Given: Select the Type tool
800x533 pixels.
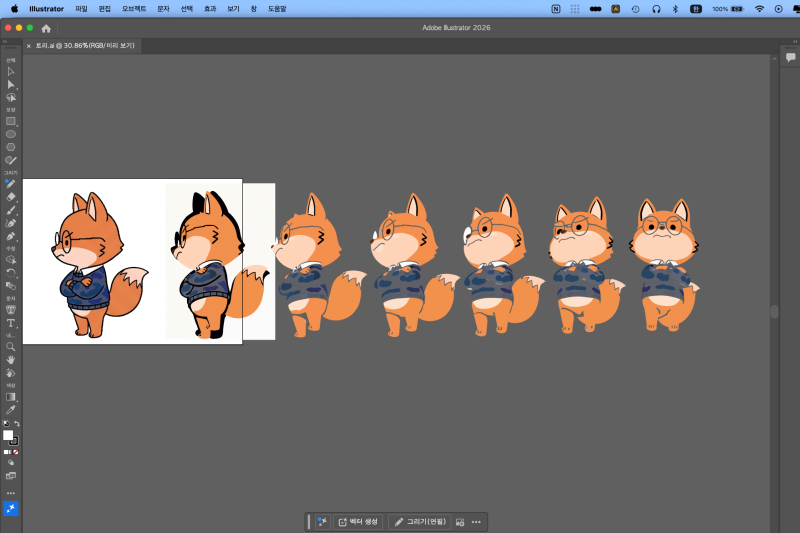Looking at the screenshot, I should point(11,323).
